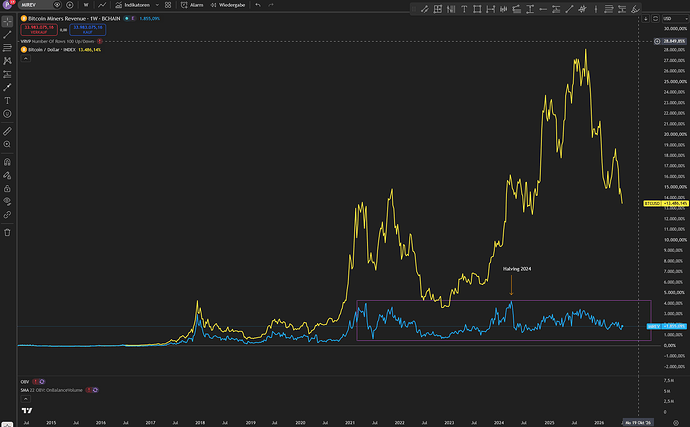Click the plus button on price scale crosshair
690x427 pixels.
(x=657, y=41)
